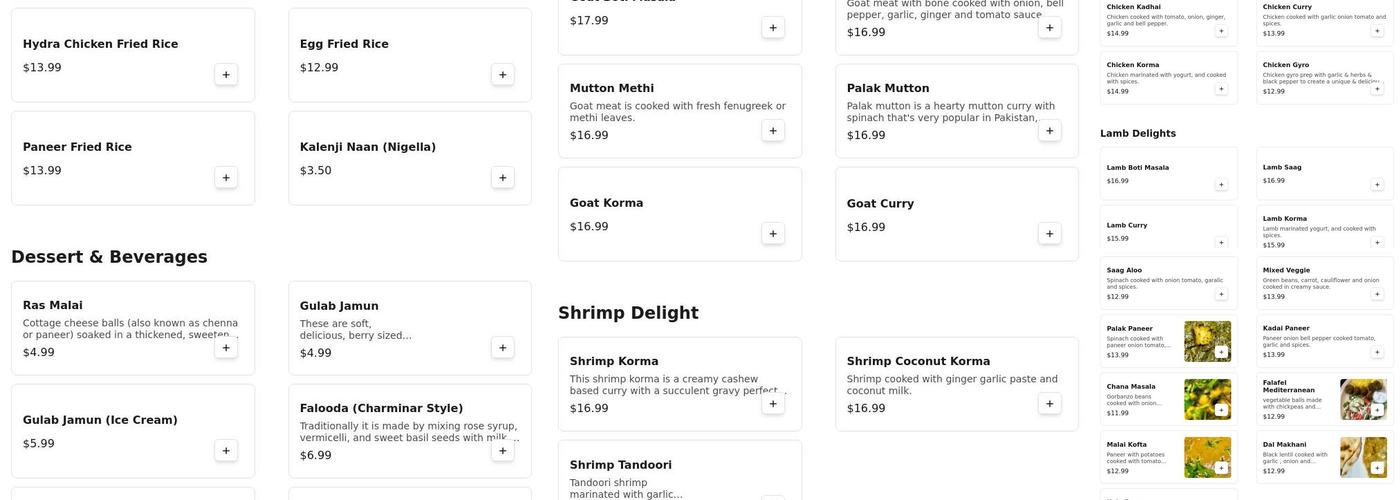Add Lamb Saag using its plus button

pyautogui.click(x=1377, y=185)
